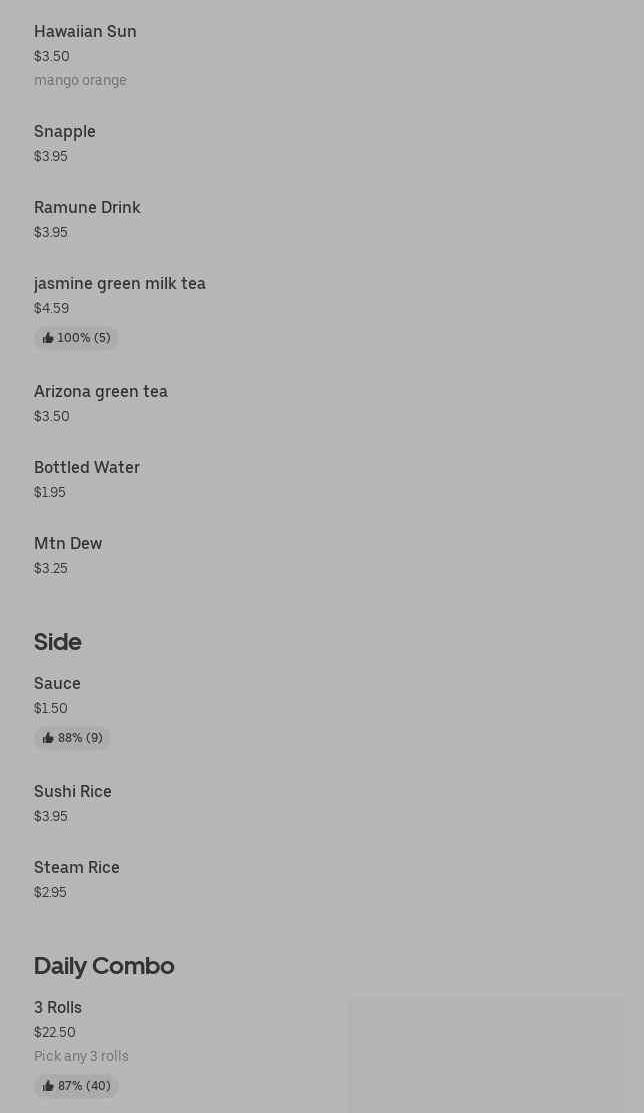Open the 3 Rolls combo title
This screenshot has height=1113, width=644.
click(x=58, y=1008)
